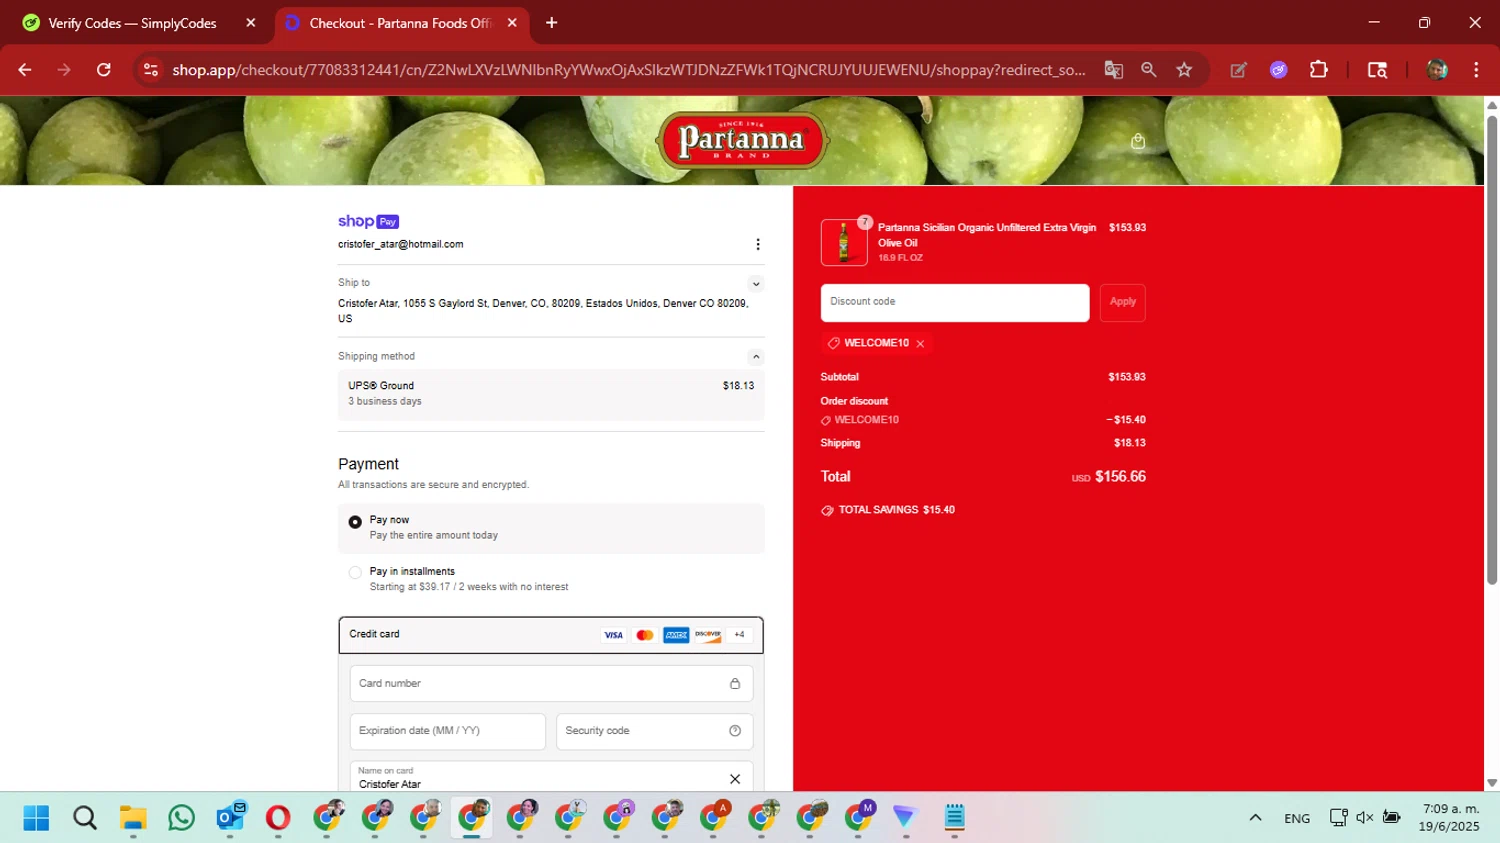This screenshot has height=843, width=1500.
Task: Open Windows Start menu
Action: (36, 818)
